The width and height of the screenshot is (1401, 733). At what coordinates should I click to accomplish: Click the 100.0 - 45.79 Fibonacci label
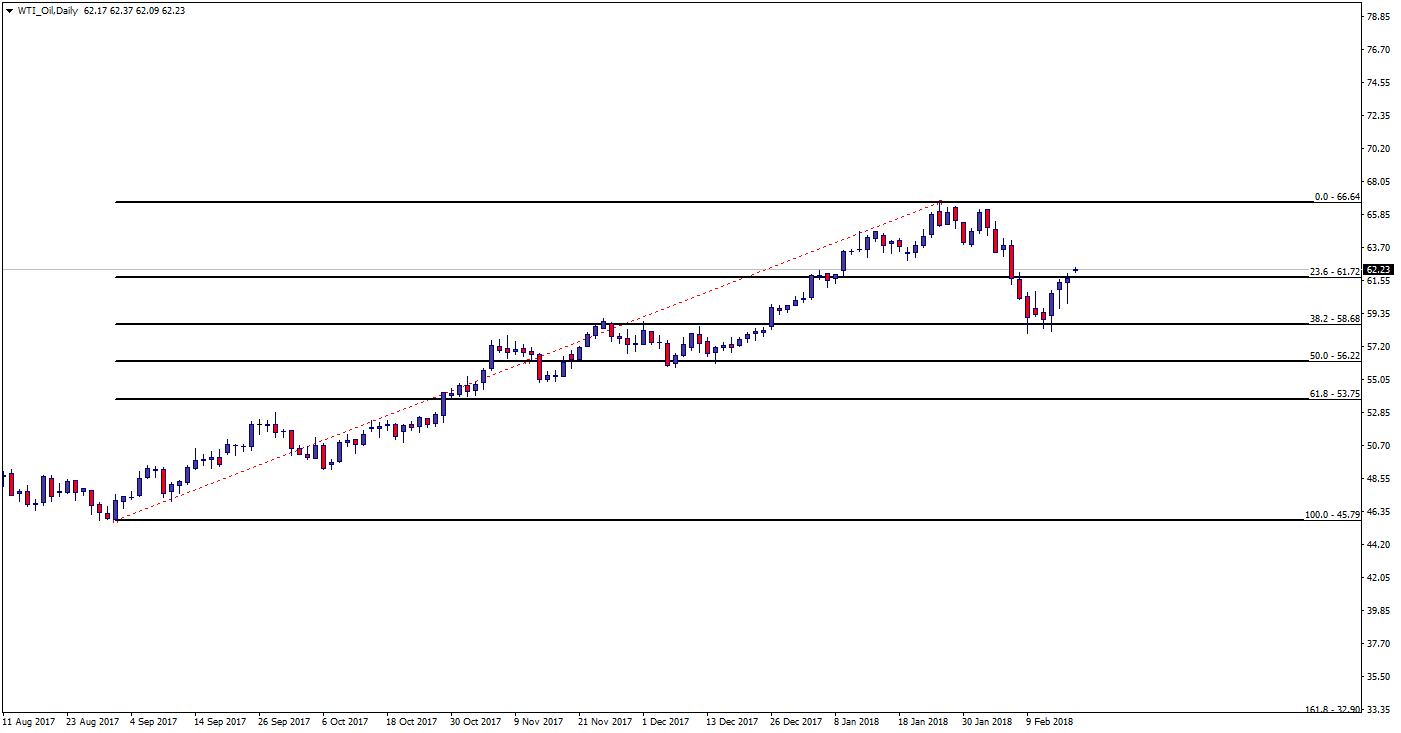click(1332, 515)
